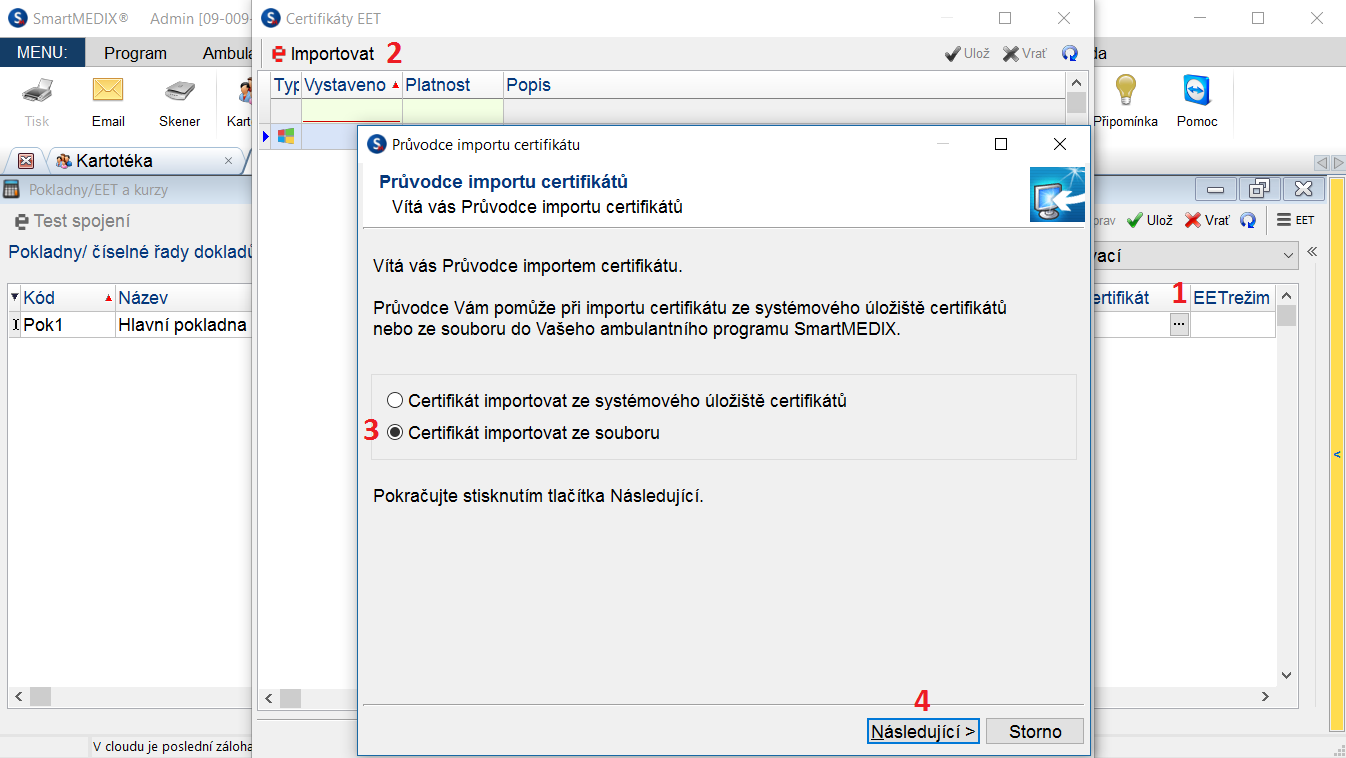Click refresh icon in Pokladny/EET toolbar

click(x=1248, y=220)
